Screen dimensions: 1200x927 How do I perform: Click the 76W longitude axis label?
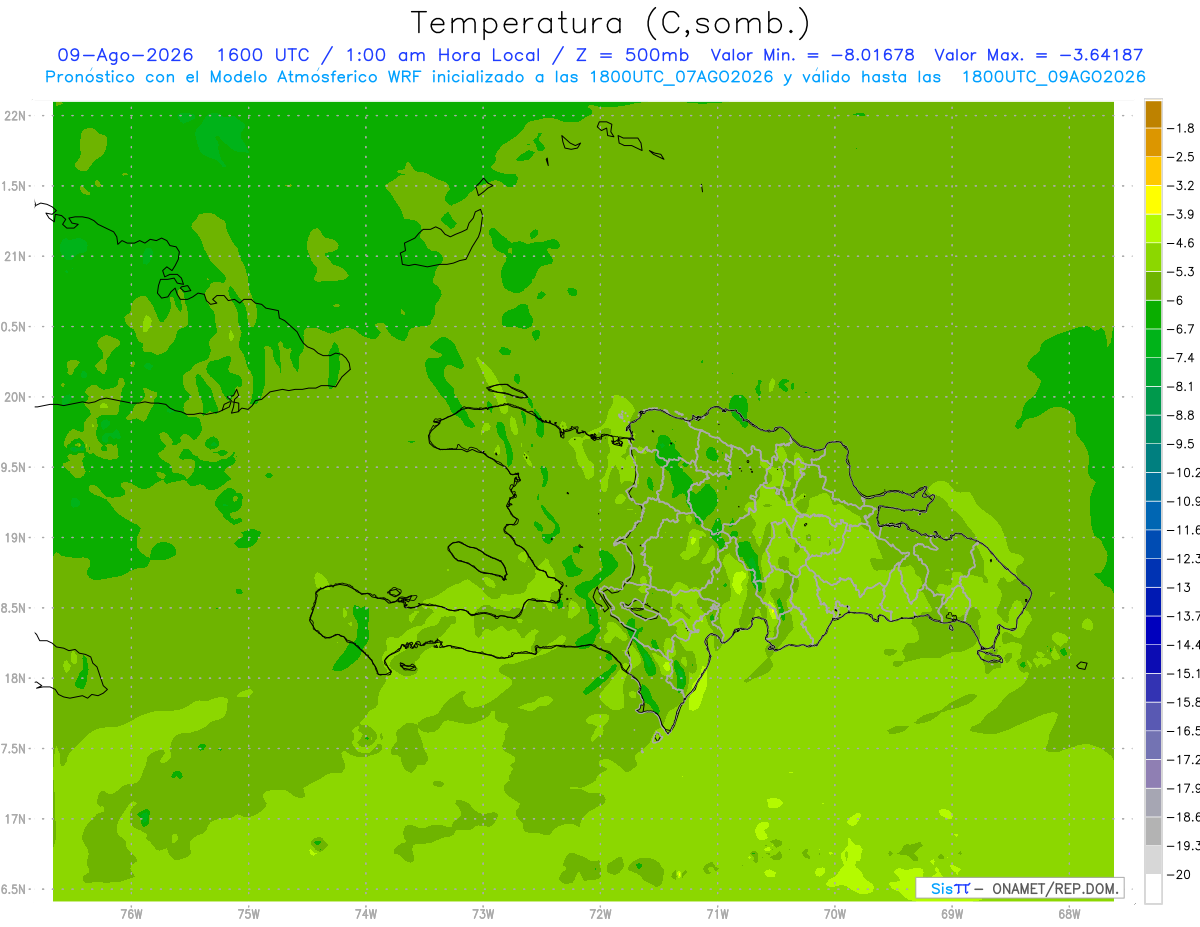coord(131,914)
